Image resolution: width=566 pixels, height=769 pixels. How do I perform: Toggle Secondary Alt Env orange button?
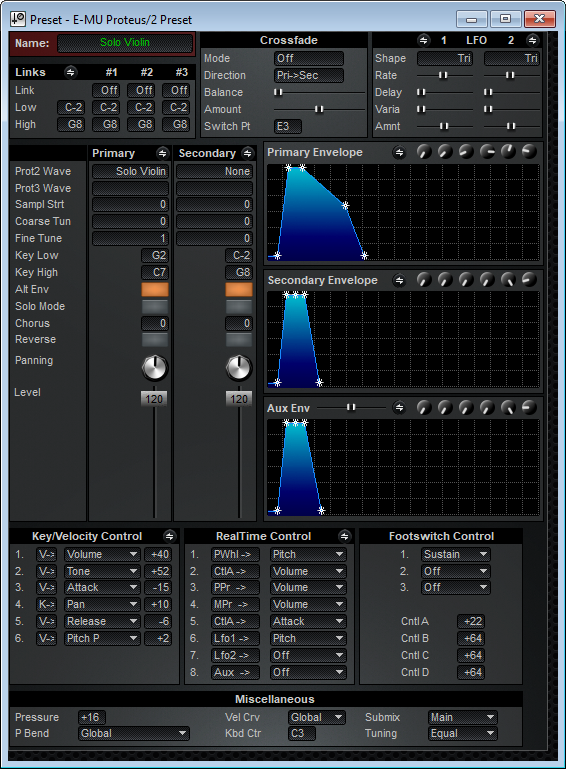(x=239, y=289)
